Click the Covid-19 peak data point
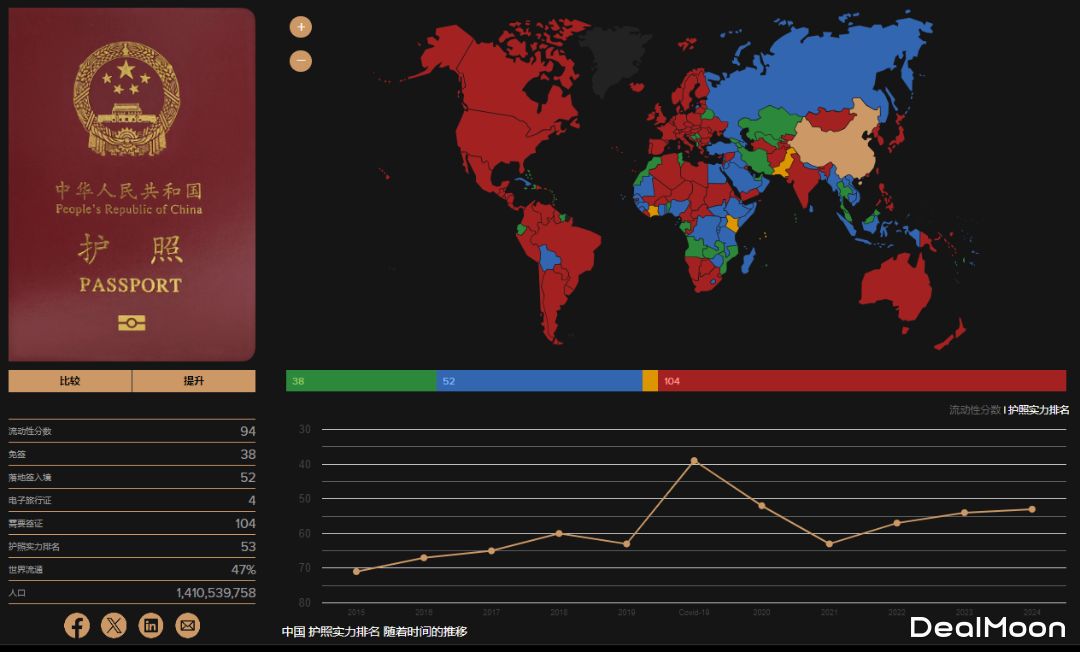This screenshot has height=652, width=1080. [694, 461]
